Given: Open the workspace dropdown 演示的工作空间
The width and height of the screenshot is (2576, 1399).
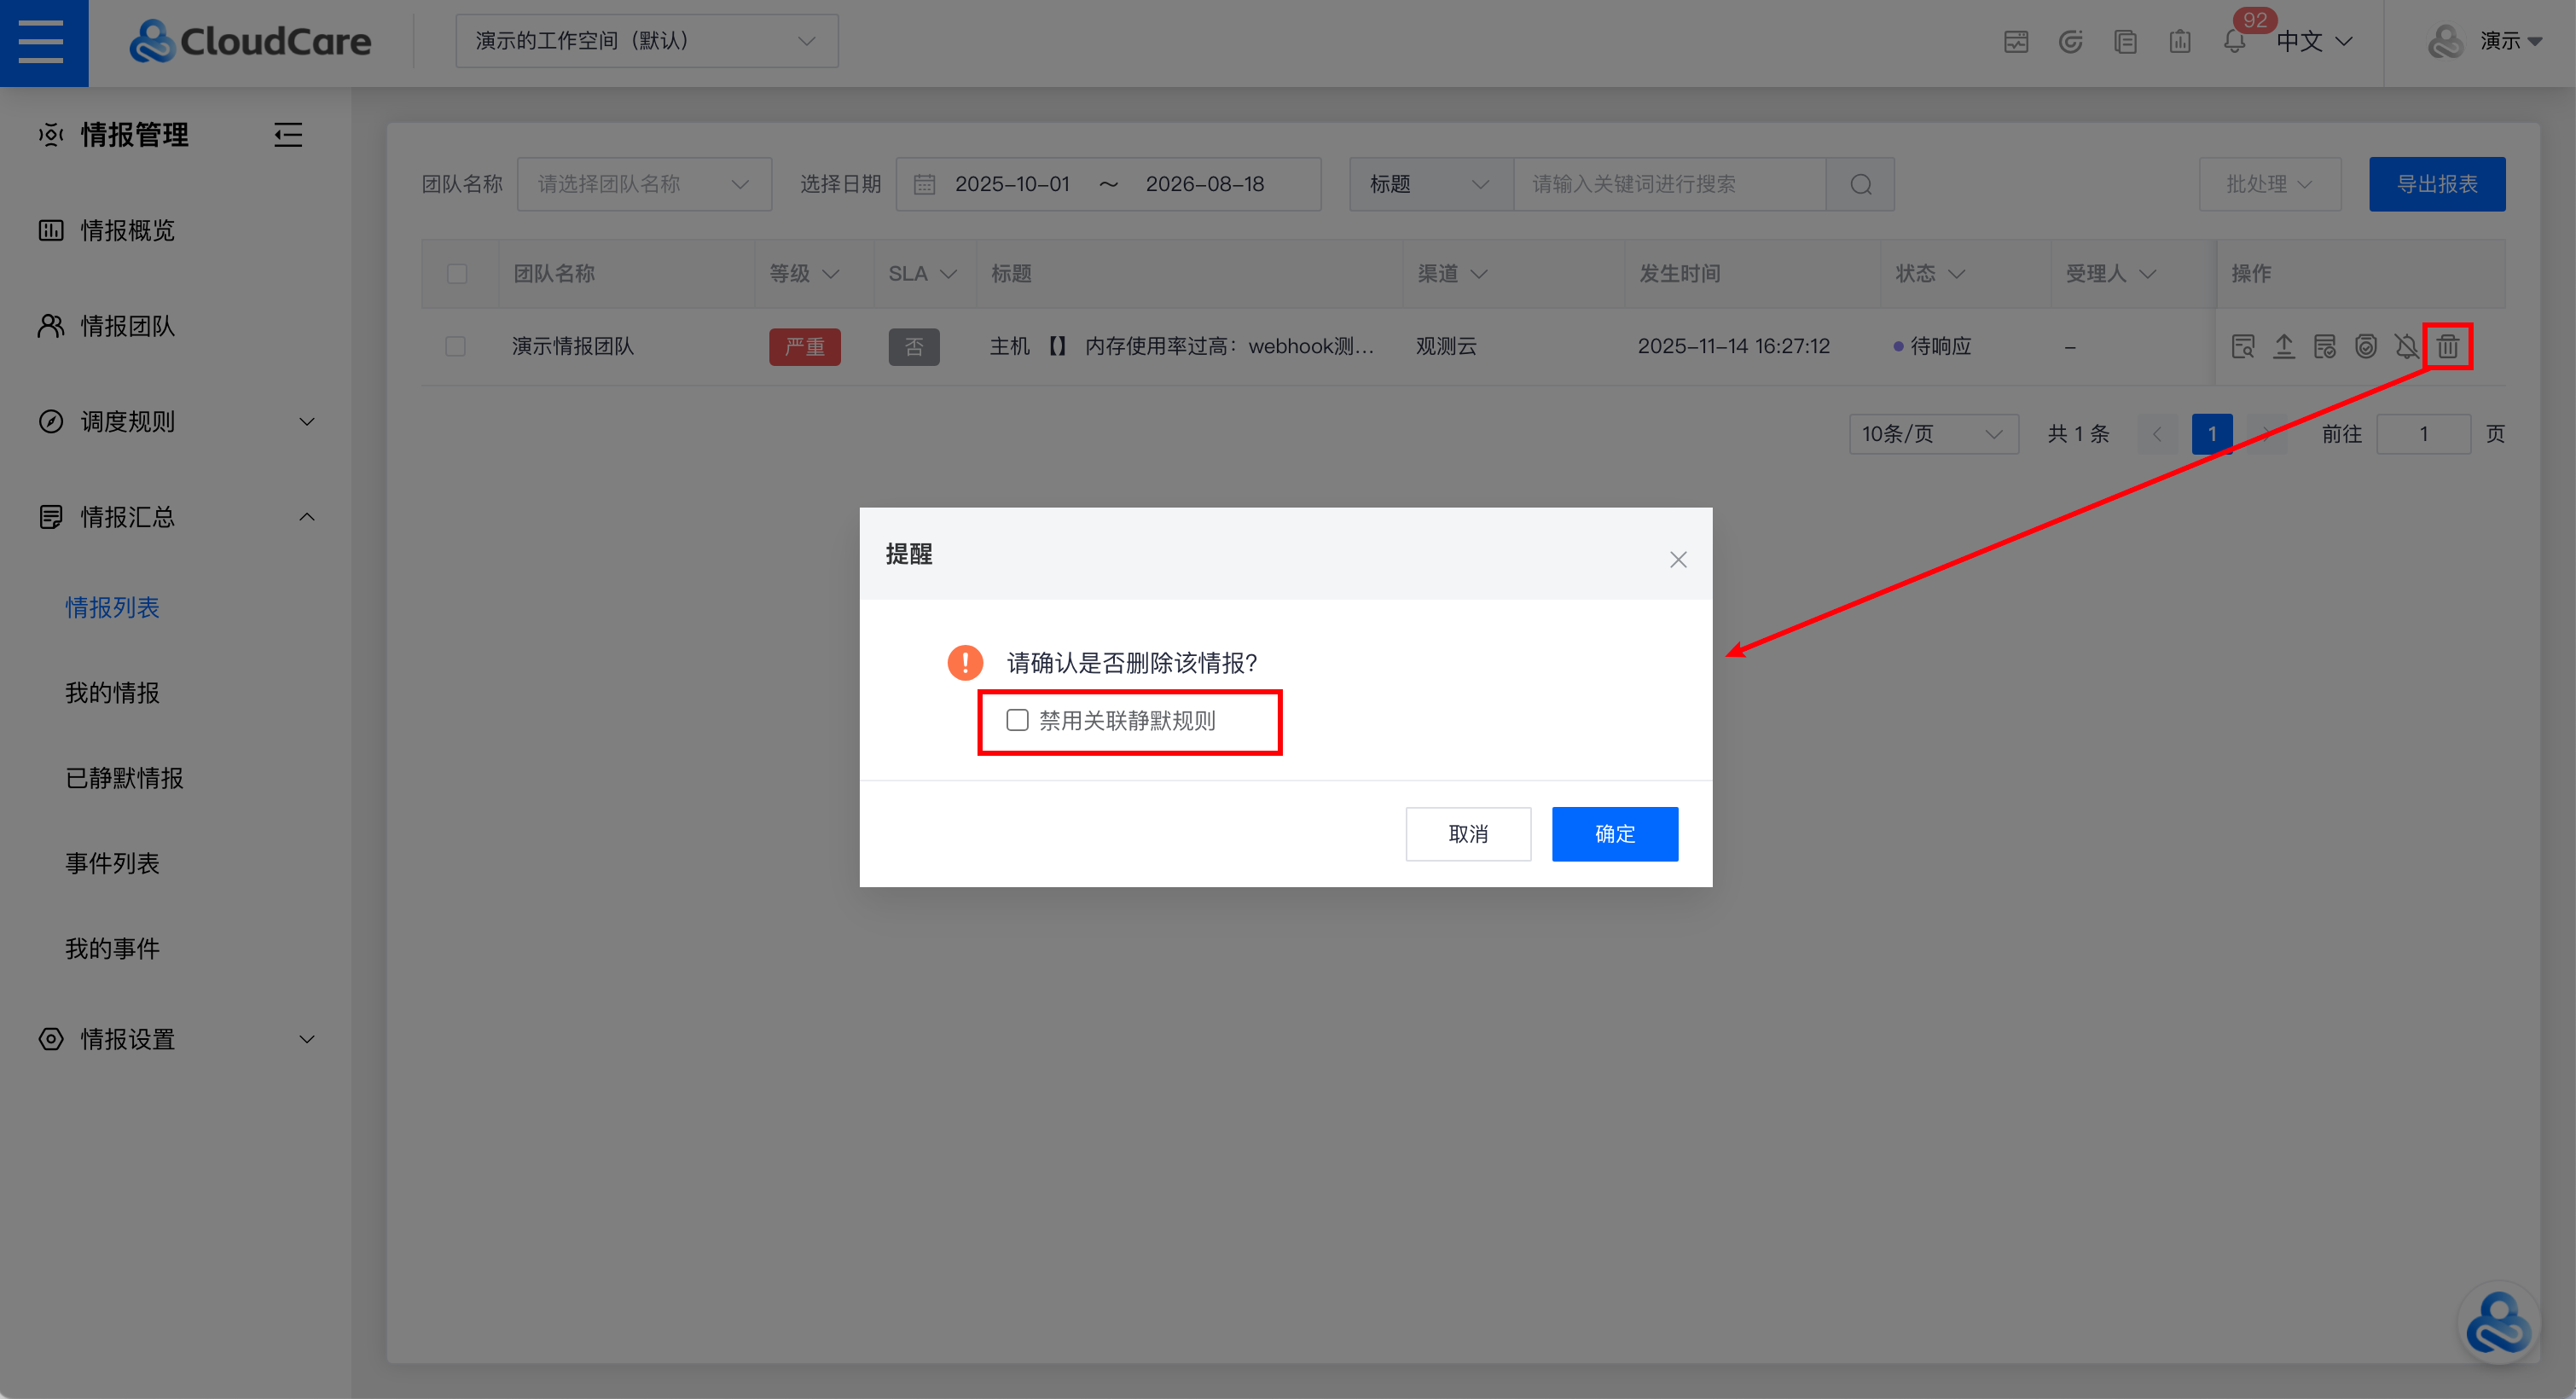Looking at the screenshot, I should pos(647,41).
